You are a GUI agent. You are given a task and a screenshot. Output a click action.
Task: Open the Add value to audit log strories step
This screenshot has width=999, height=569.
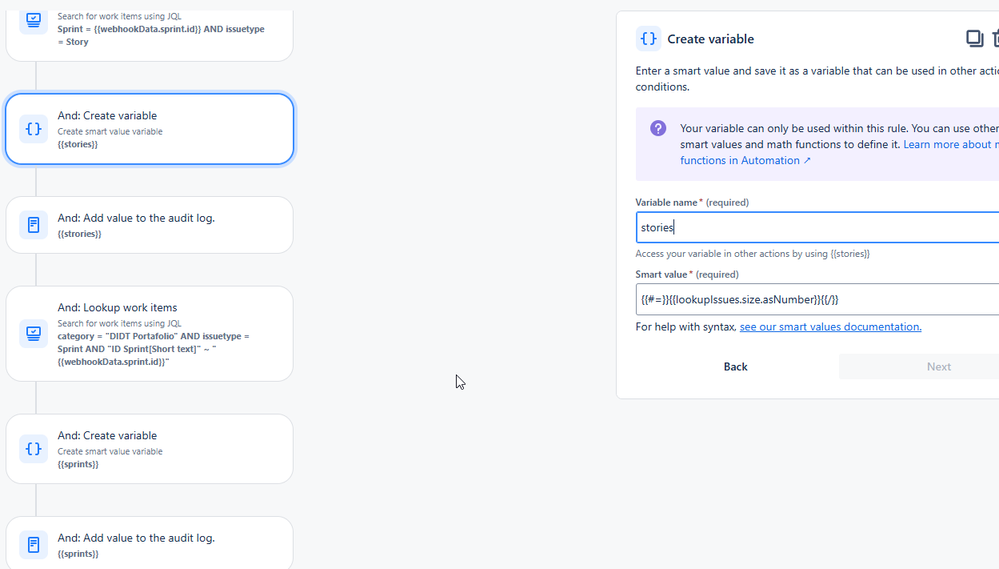(150, 224)
